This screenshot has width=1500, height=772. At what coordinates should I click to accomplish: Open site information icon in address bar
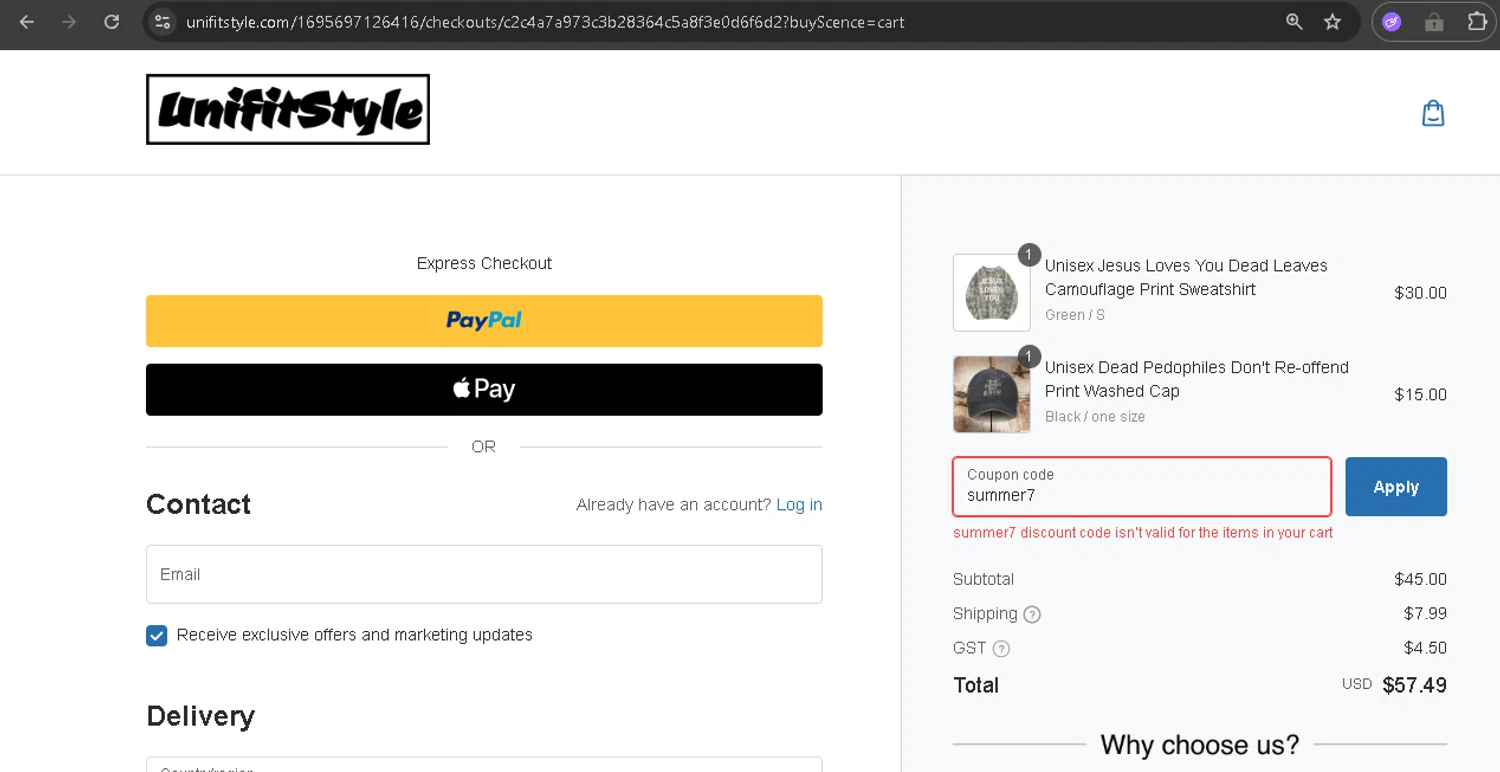click(x=163, y=21)
